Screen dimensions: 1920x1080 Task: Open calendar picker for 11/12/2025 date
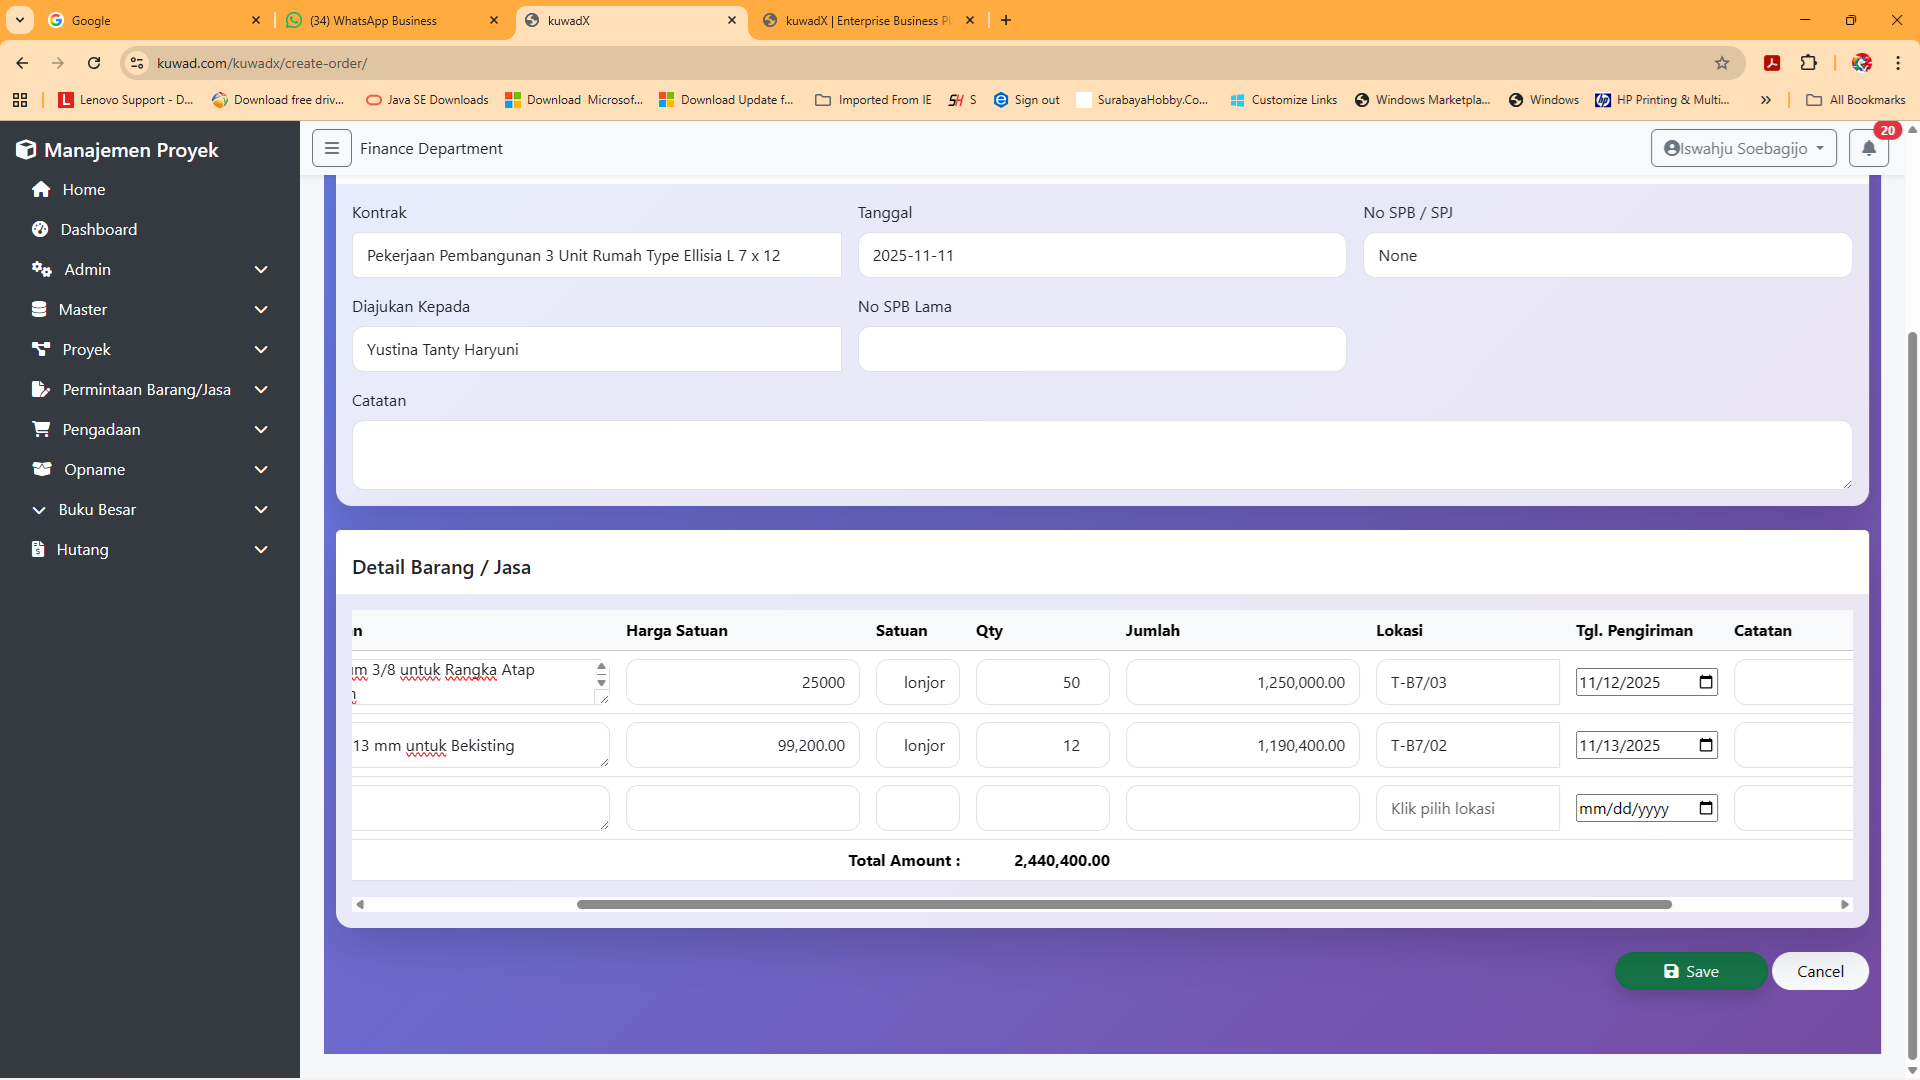pyautogui.click(x=1706, y=682)
